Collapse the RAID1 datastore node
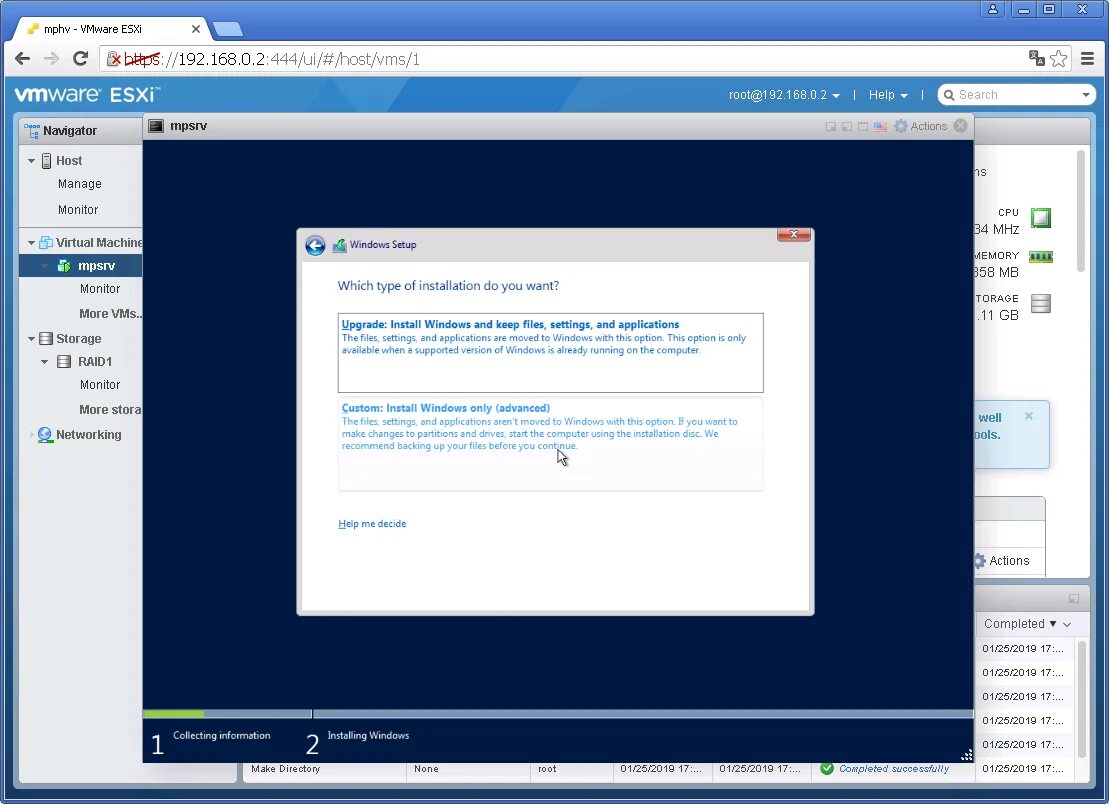 tap(45, 362)
